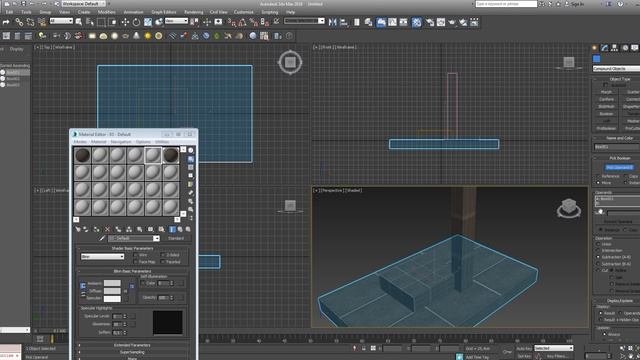Open the Material Editor toolbar icon

pos(416,22)
